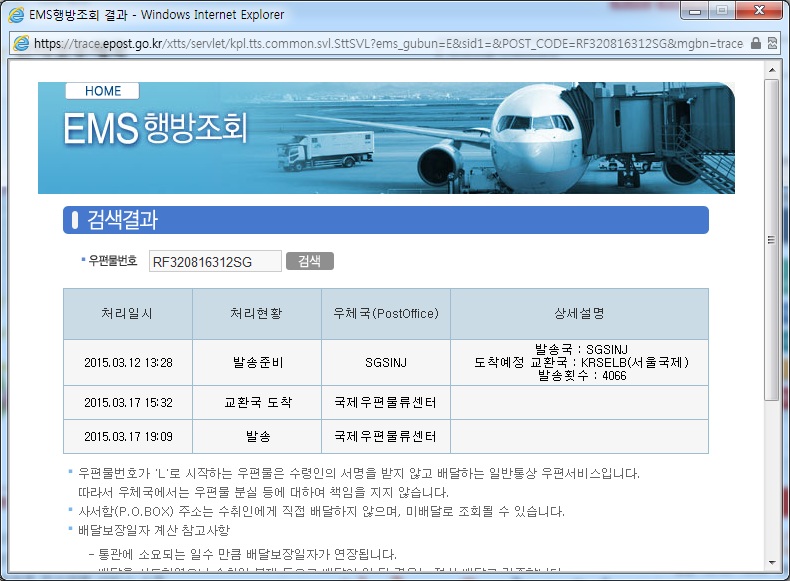This screenshot has width=790, height=581.
Task: Click the 발송국 : SGSINJ detail text
Action: 581,349
